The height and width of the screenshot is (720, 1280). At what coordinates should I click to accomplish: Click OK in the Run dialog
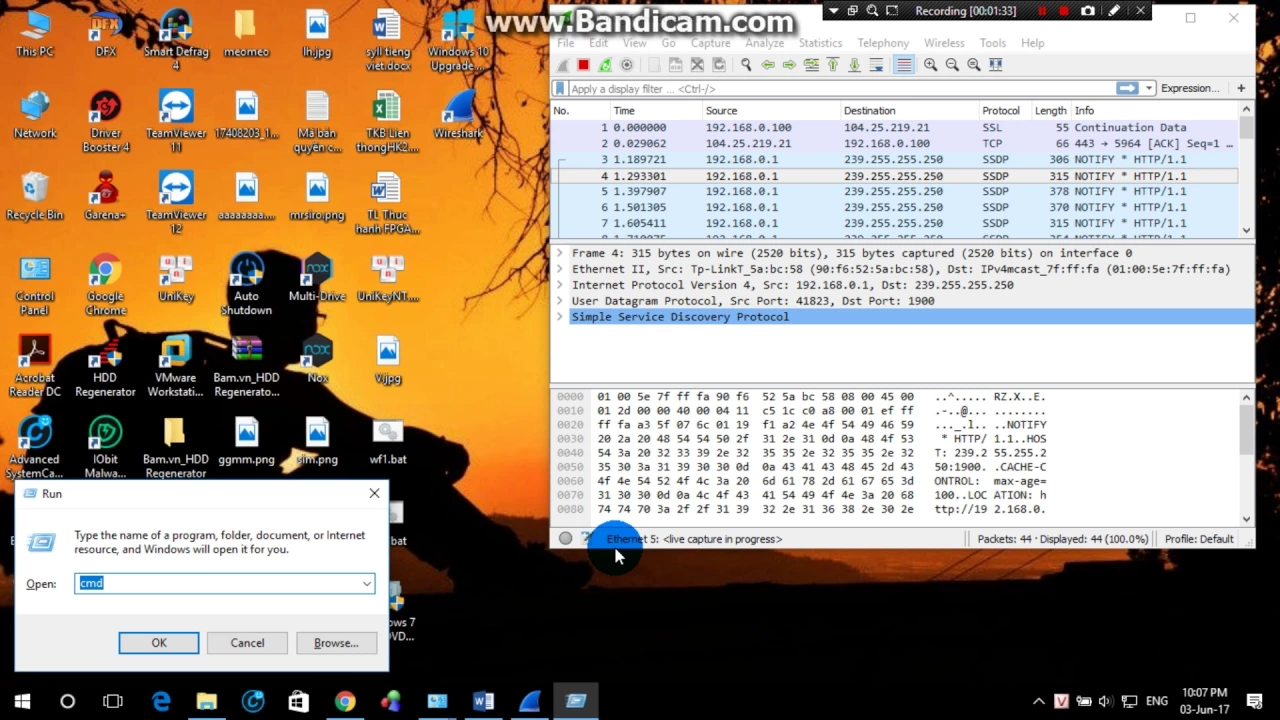(159, 643)
